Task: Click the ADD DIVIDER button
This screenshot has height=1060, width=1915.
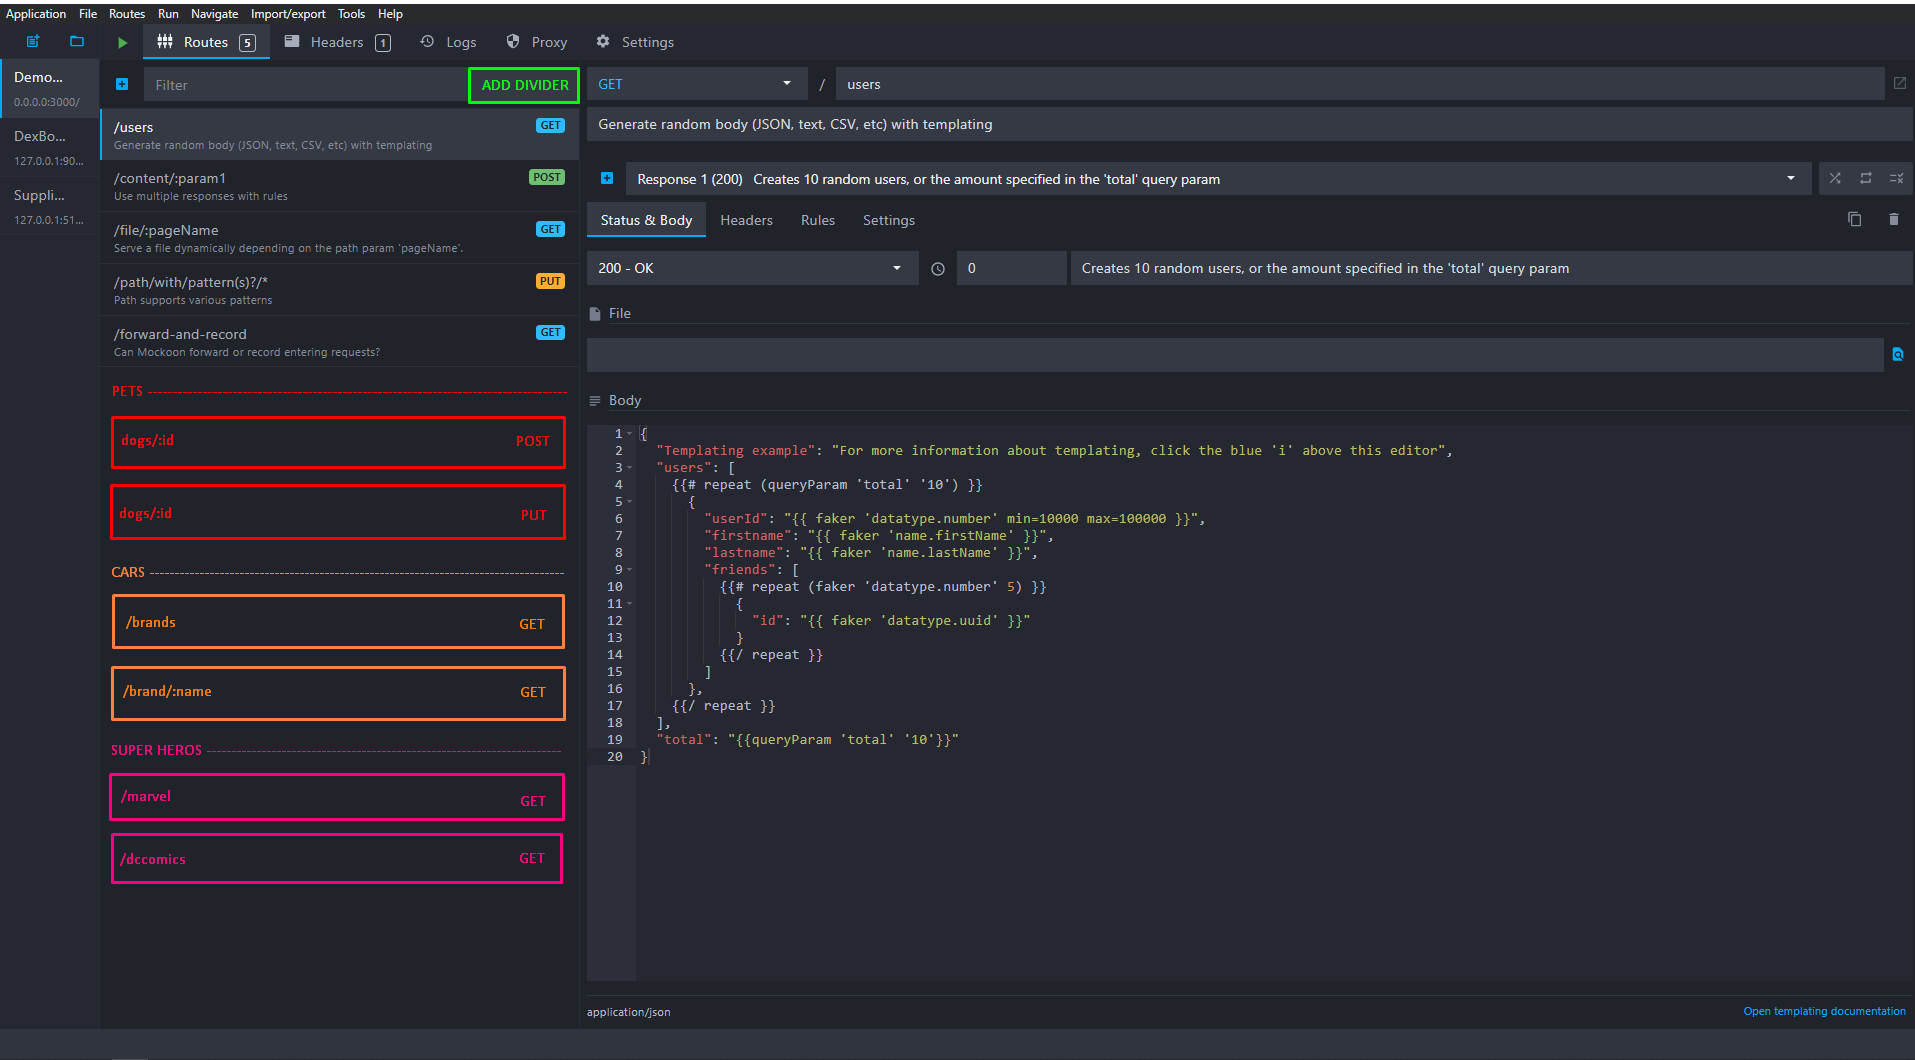Action: point(525,85)
